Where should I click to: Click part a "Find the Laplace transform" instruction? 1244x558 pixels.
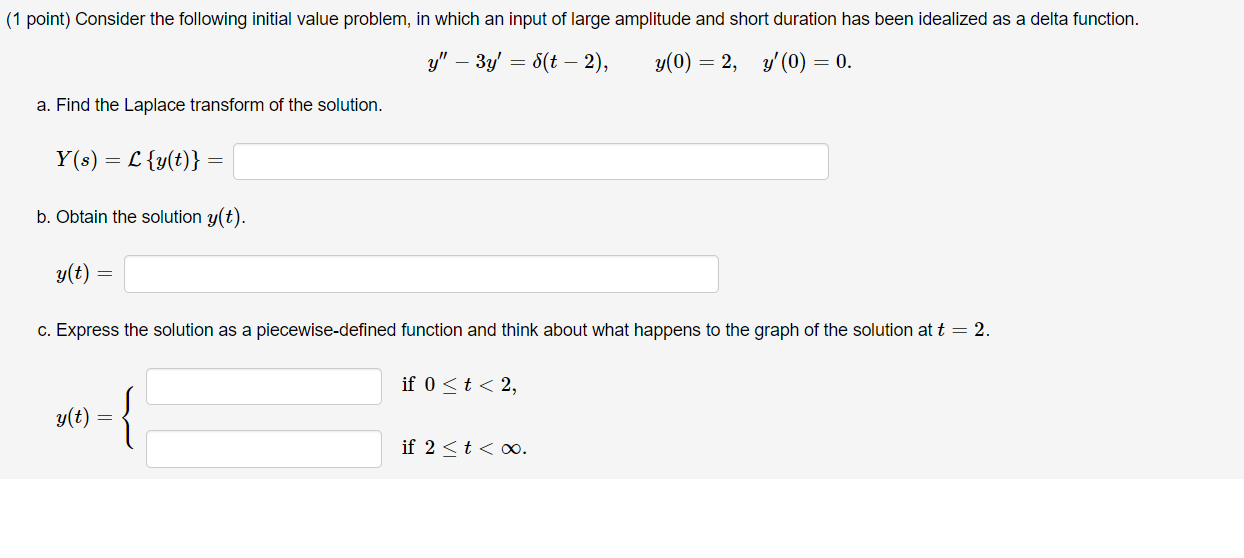(210, 105)
